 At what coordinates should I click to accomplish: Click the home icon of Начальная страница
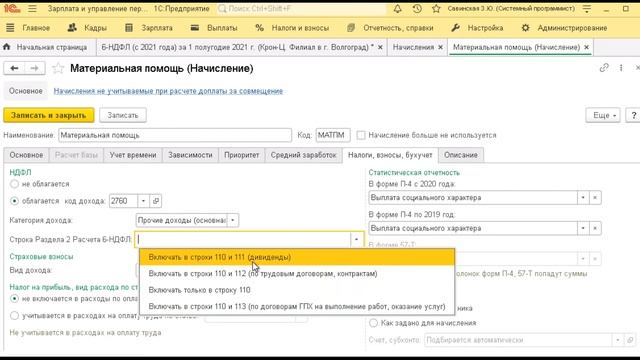click(x=7, y=47)
